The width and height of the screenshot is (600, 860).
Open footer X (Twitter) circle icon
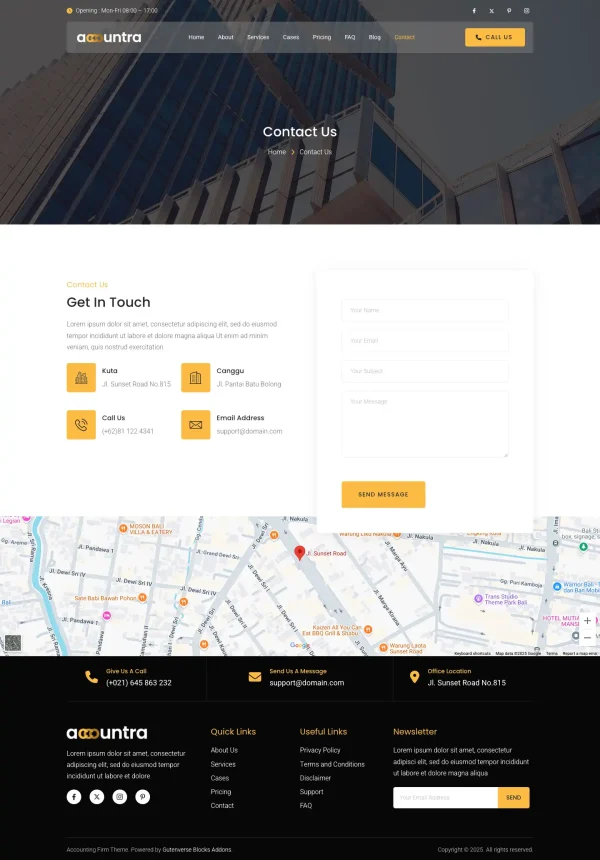97,797
